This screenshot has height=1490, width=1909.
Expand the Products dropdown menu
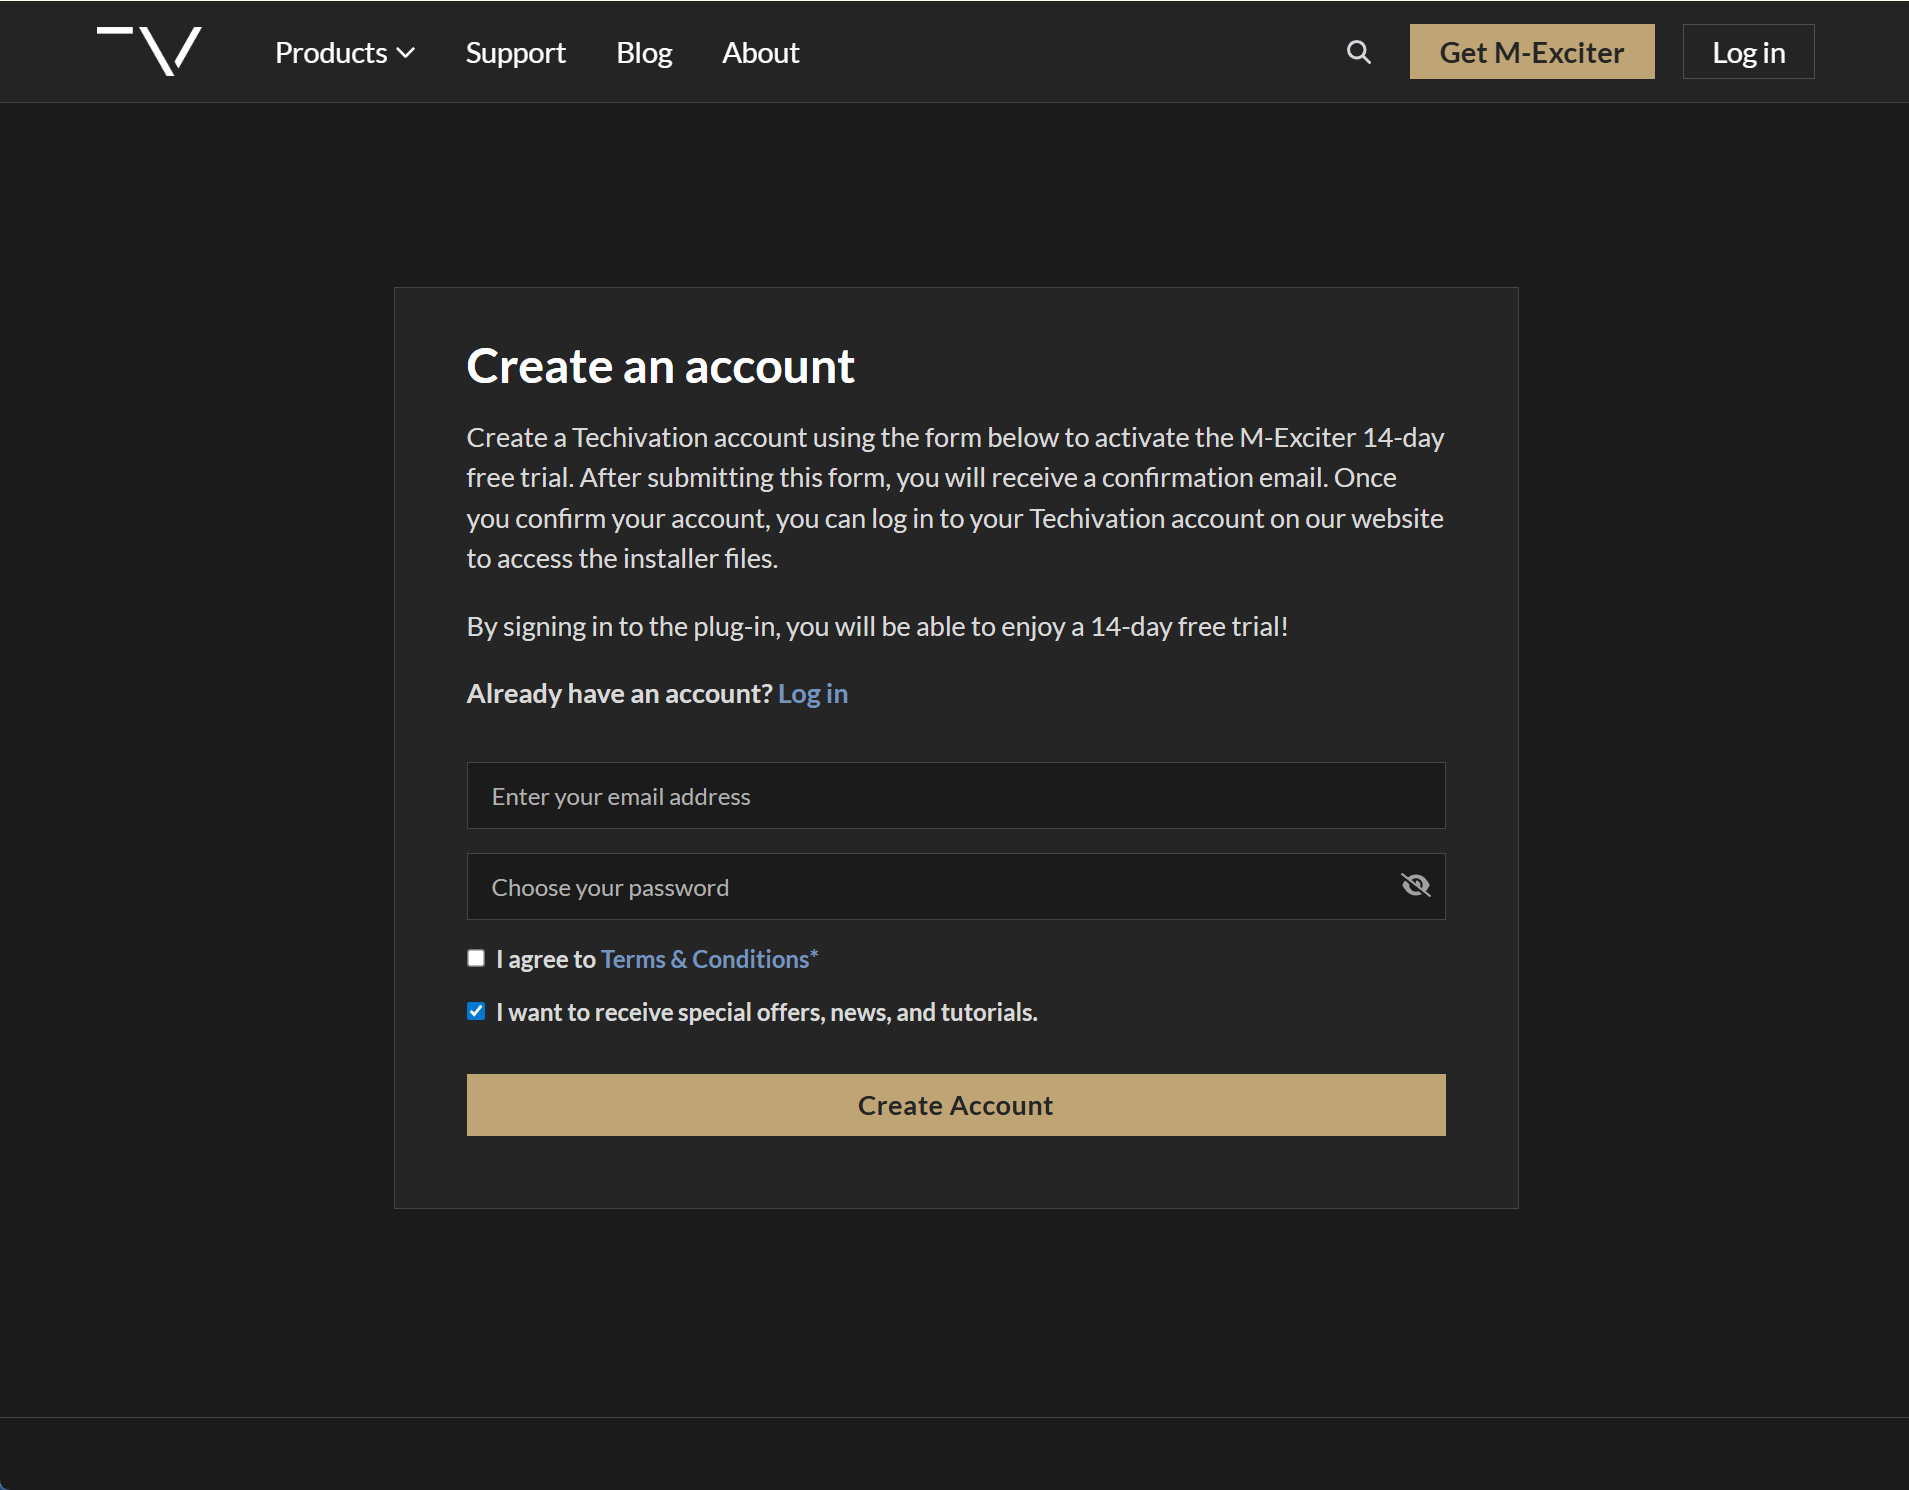pyautogui.click(x=345, y=52)
